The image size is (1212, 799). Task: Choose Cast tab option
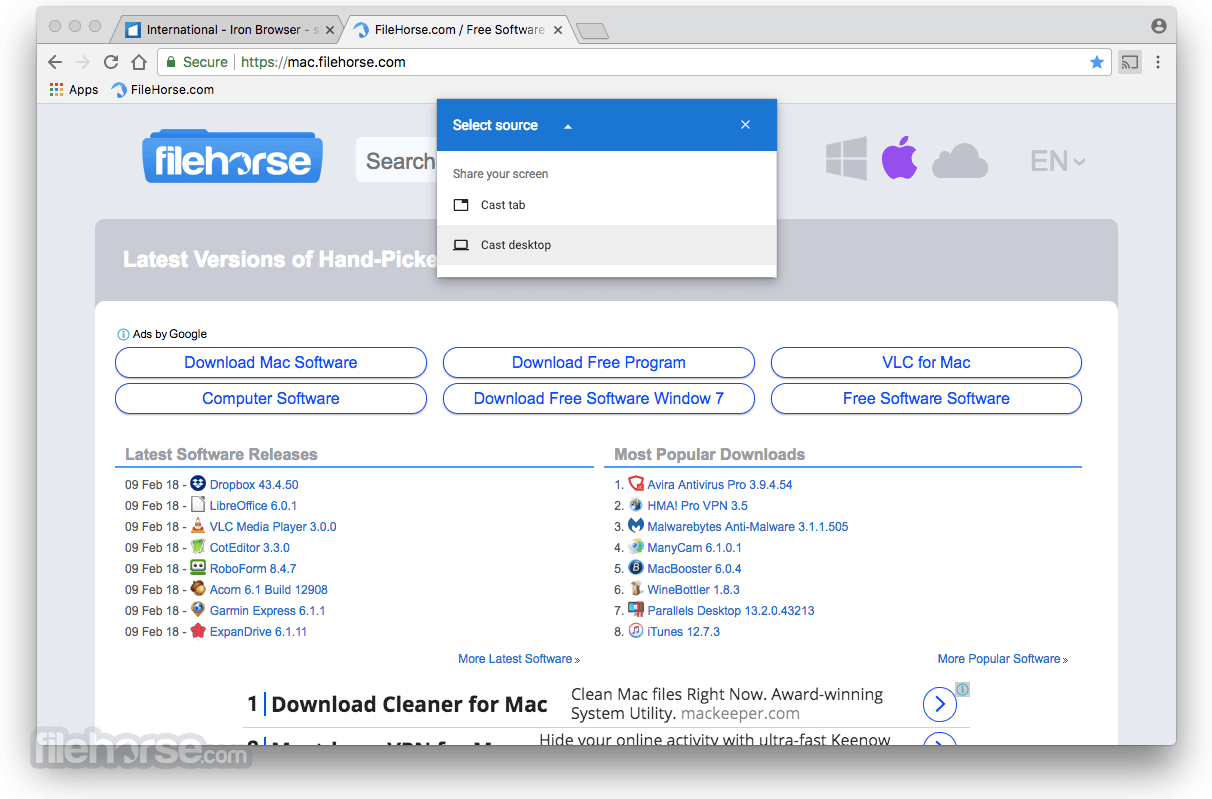pyautogui.click(x=607, y=205)
